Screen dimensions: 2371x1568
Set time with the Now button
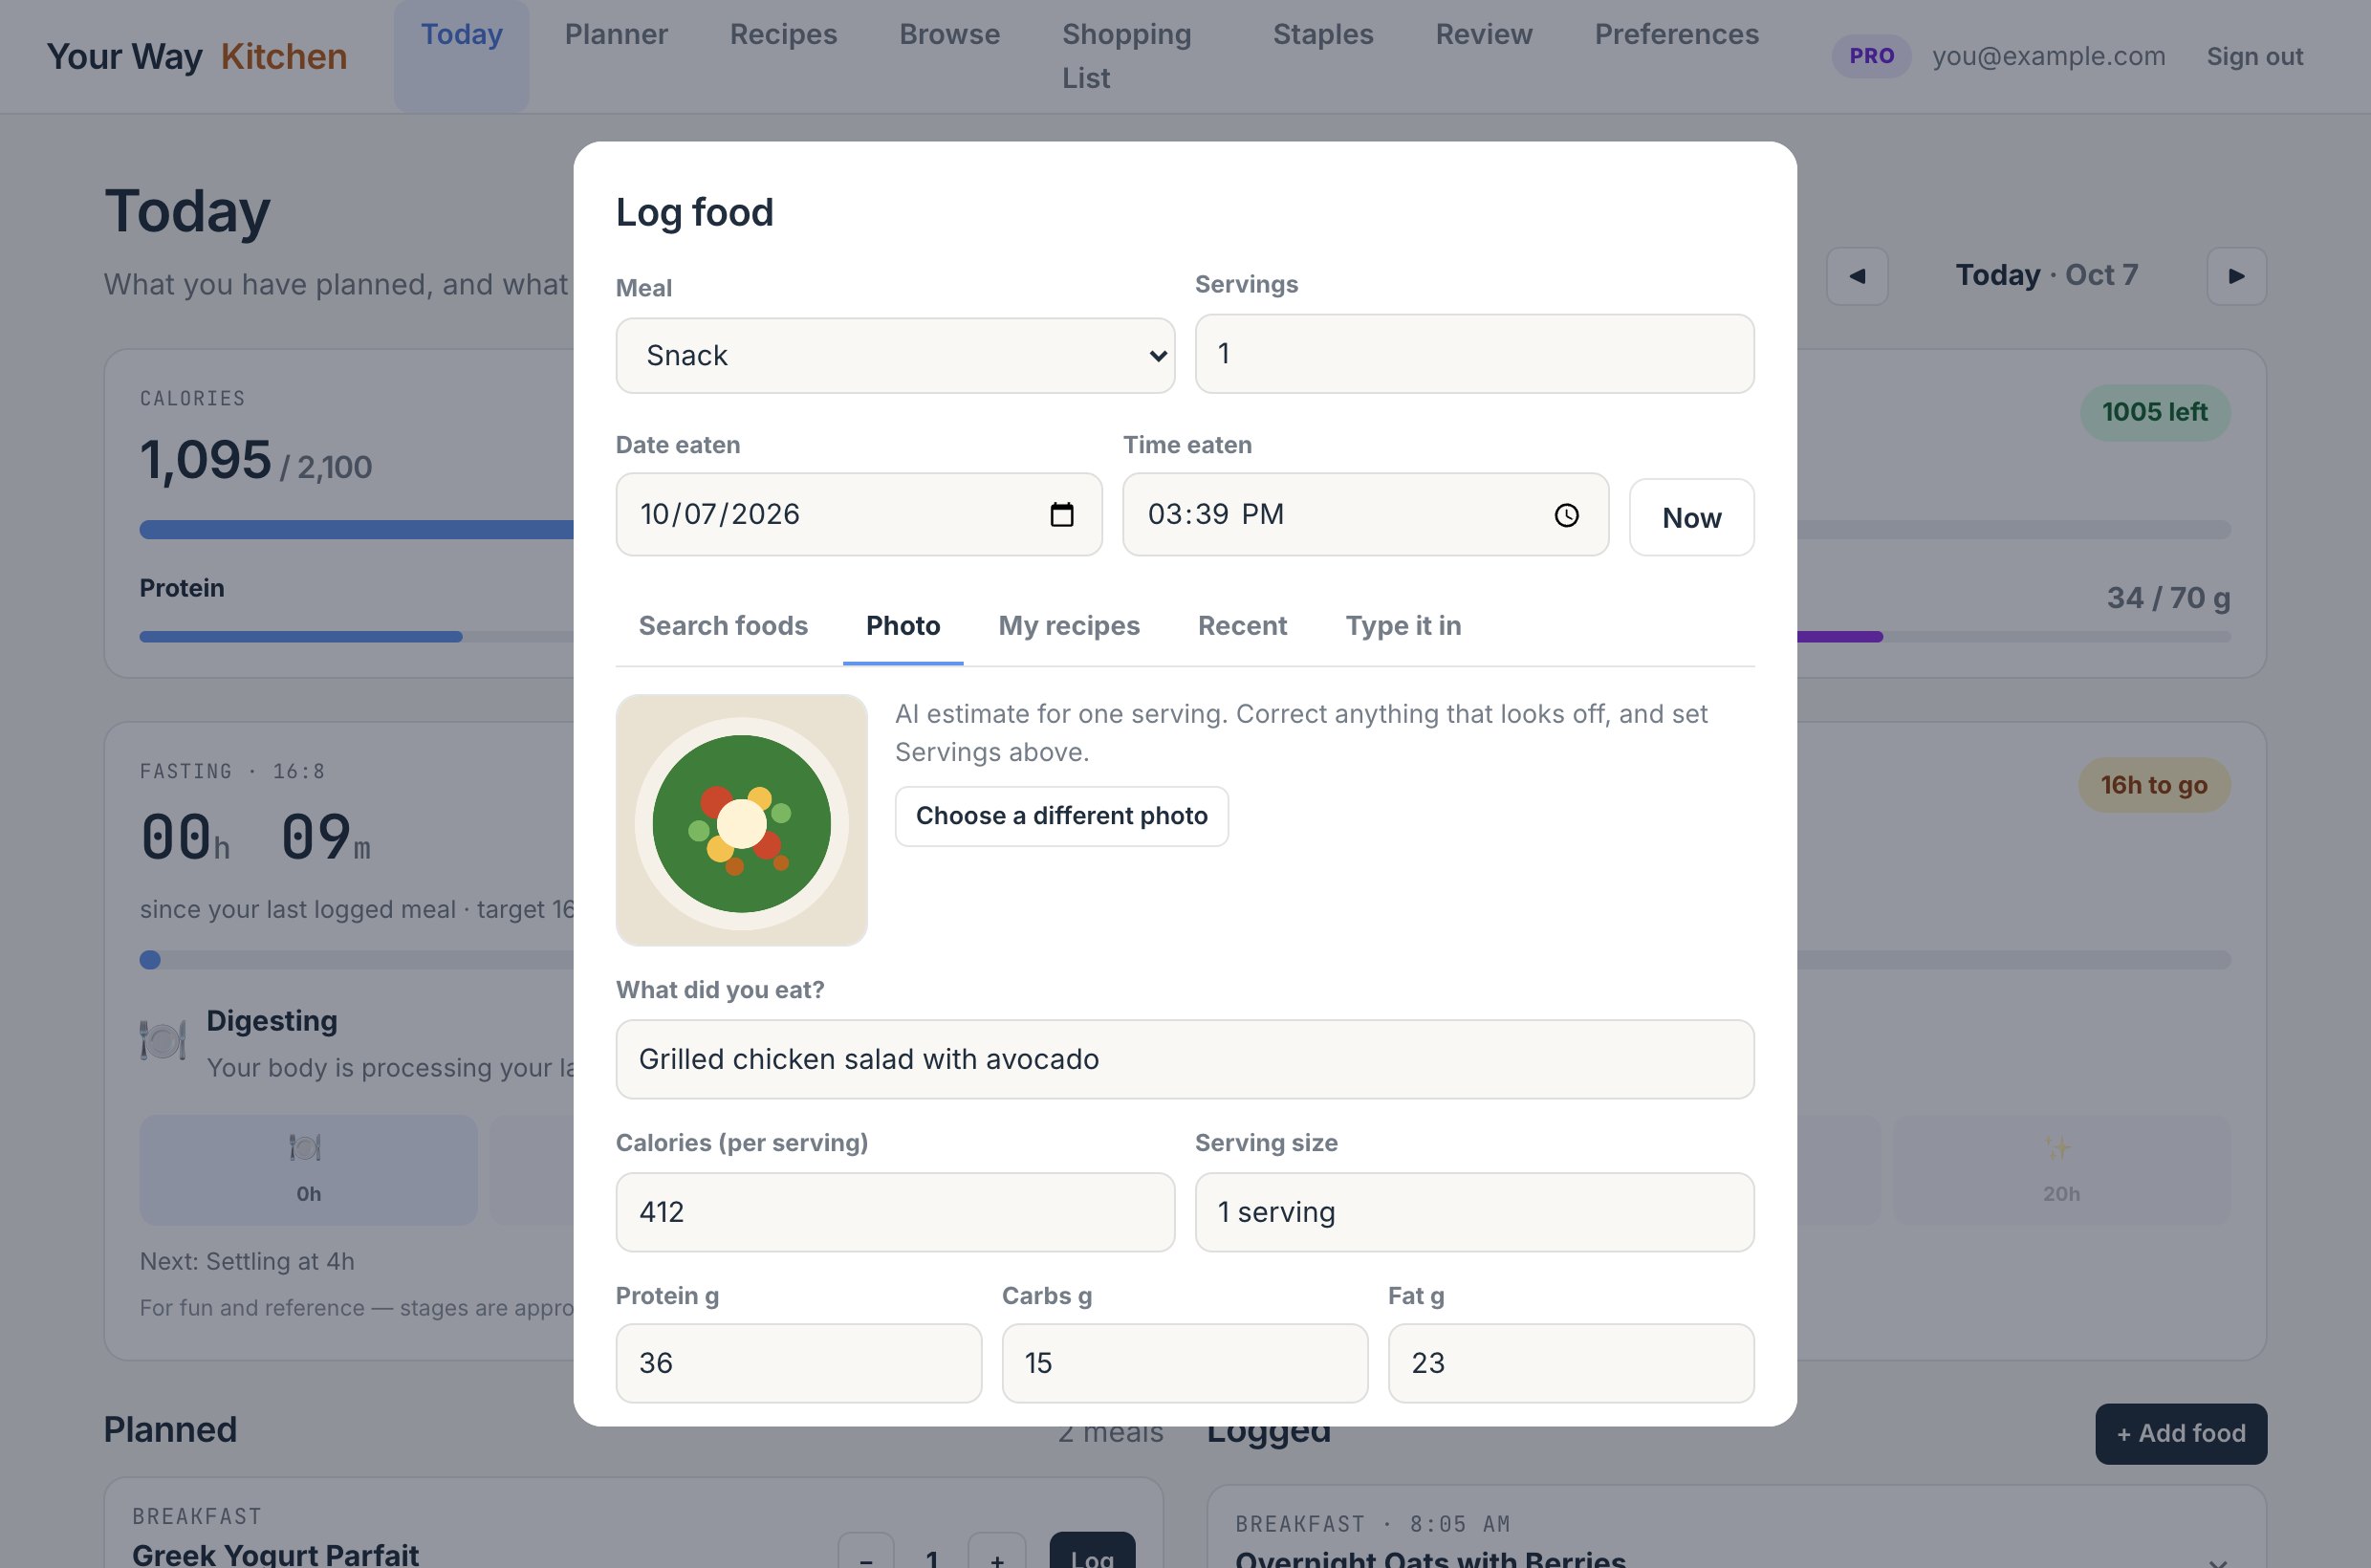[1691, 517]
